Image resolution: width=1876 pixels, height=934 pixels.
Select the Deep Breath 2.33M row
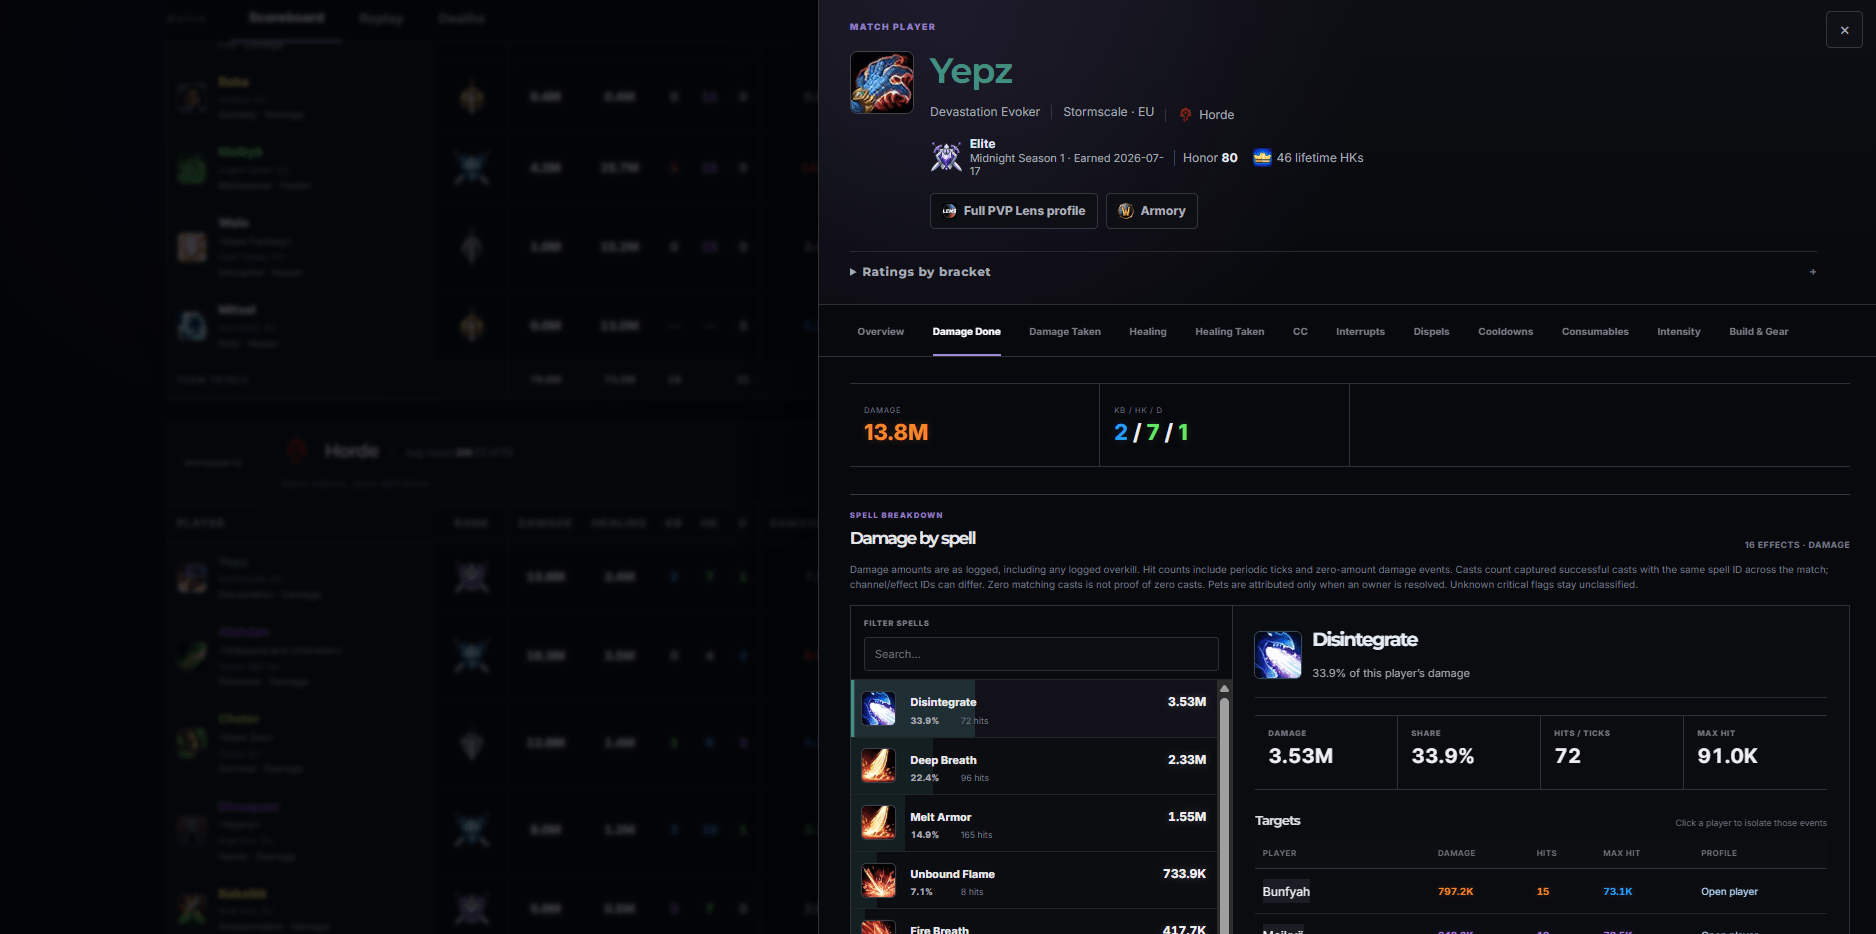point(1035,766)
